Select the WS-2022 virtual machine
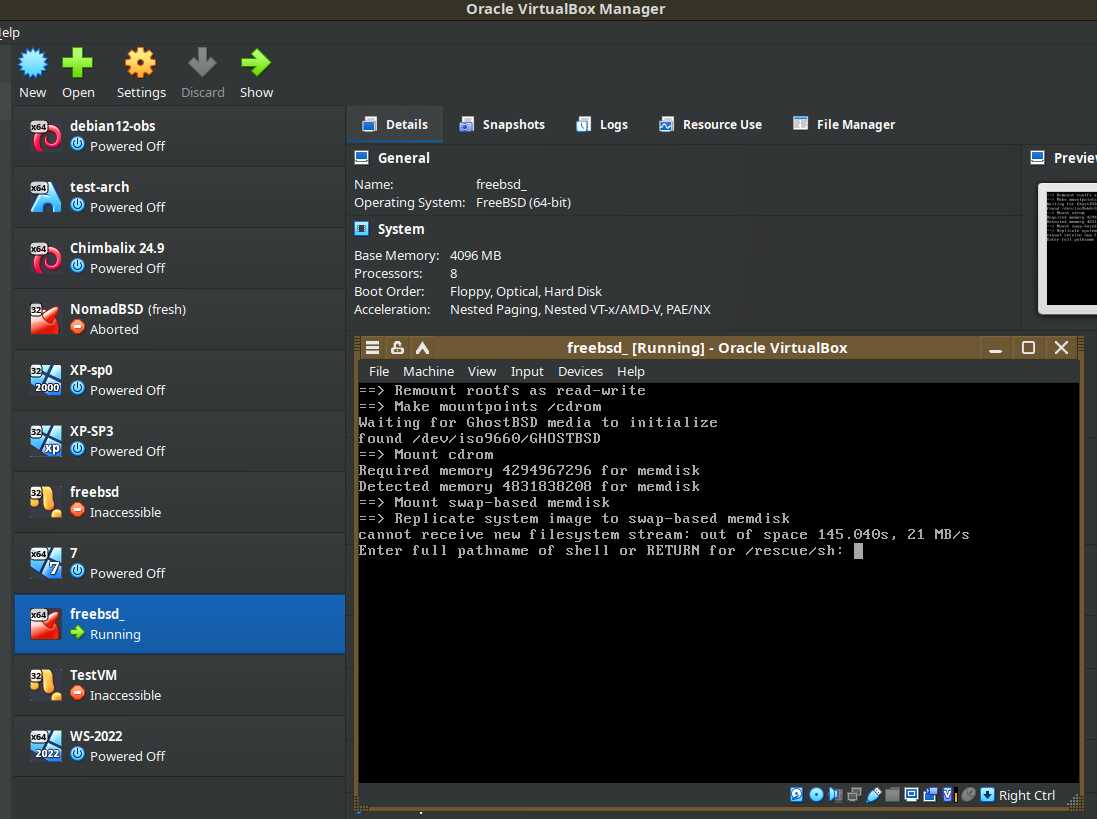The width and height of the screenshot is (1097, 819). click(x=180, y=746)
